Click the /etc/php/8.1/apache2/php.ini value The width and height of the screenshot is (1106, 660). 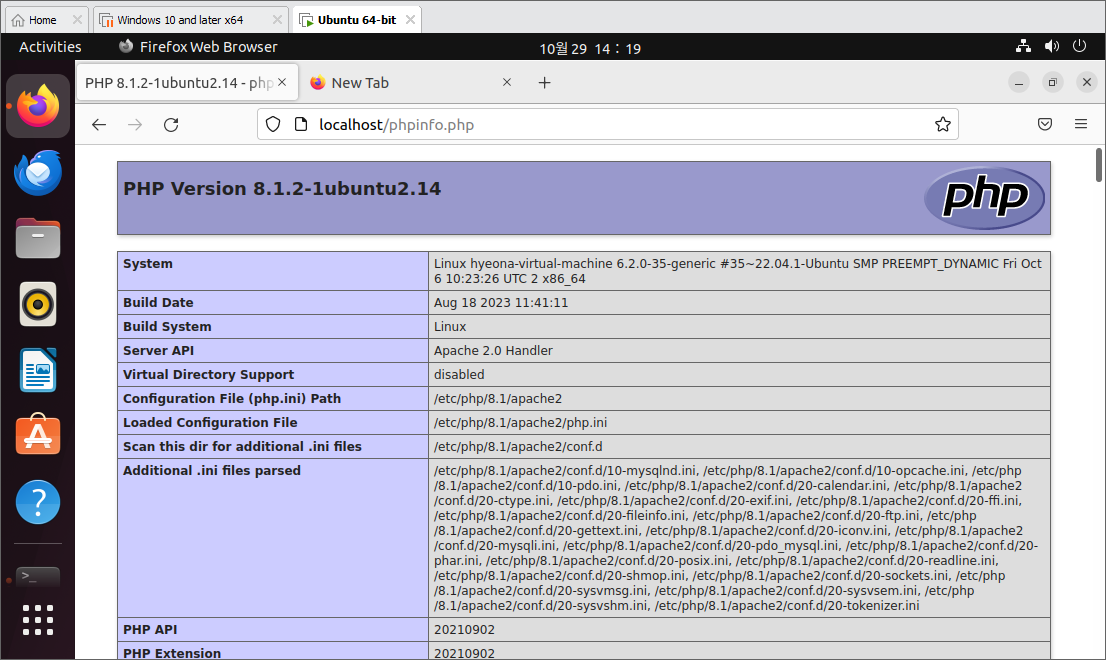521,422
